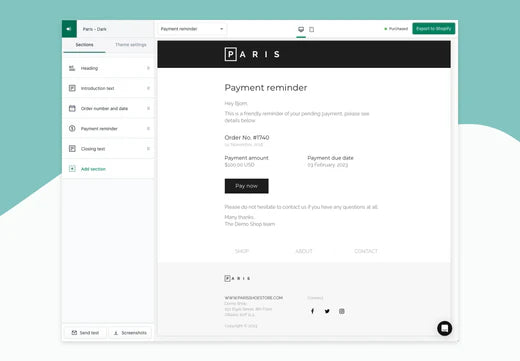Open Instagram icon in email footer
Viewport: 520px width, 361px height.
(x=342, y=311)
